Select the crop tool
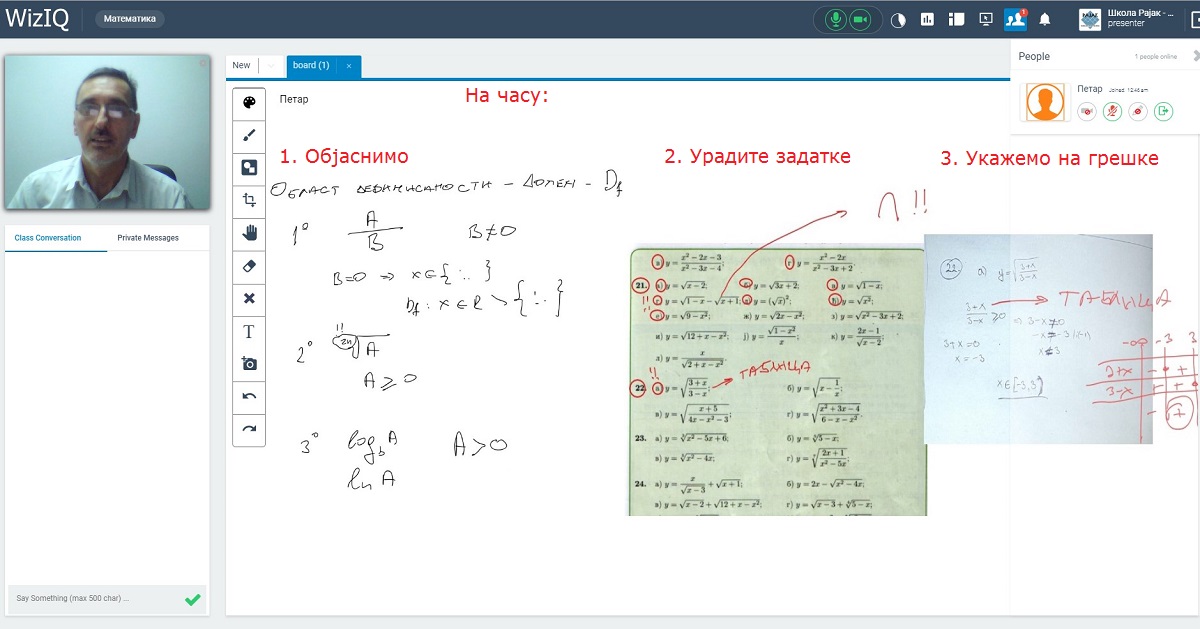The height and width of the screenshot is (629, 1200). tap(249, 200)
